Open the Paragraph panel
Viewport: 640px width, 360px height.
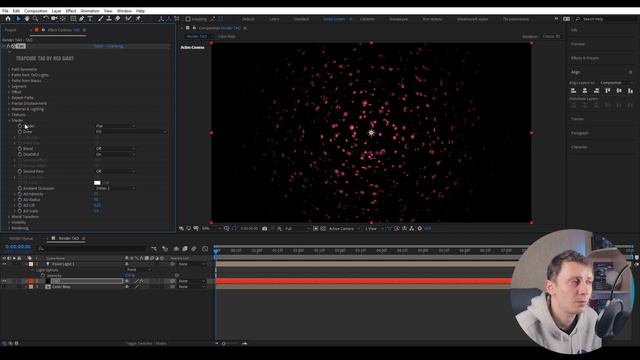pyautogui.click(x=580, y=133)
